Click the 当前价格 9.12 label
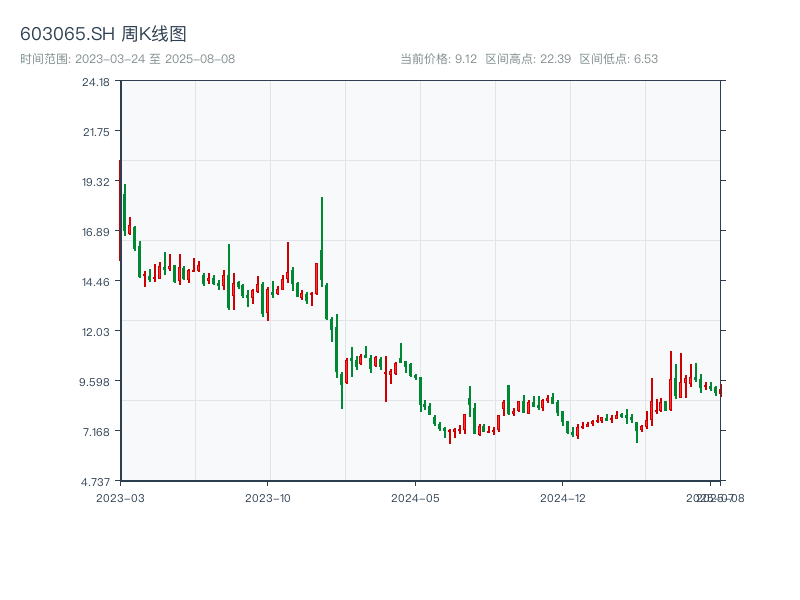Screen dimensions: 800x600 click(438, 59)
